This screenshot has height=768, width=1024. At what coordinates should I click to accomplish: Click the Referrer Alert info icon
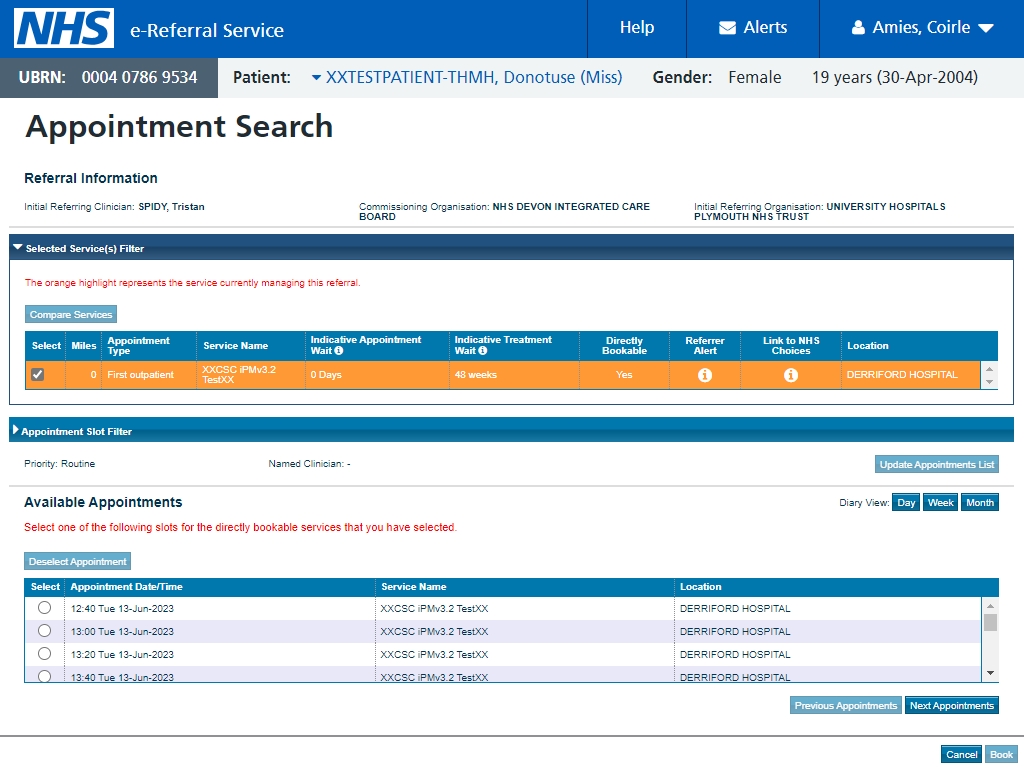tap(705, 375)
